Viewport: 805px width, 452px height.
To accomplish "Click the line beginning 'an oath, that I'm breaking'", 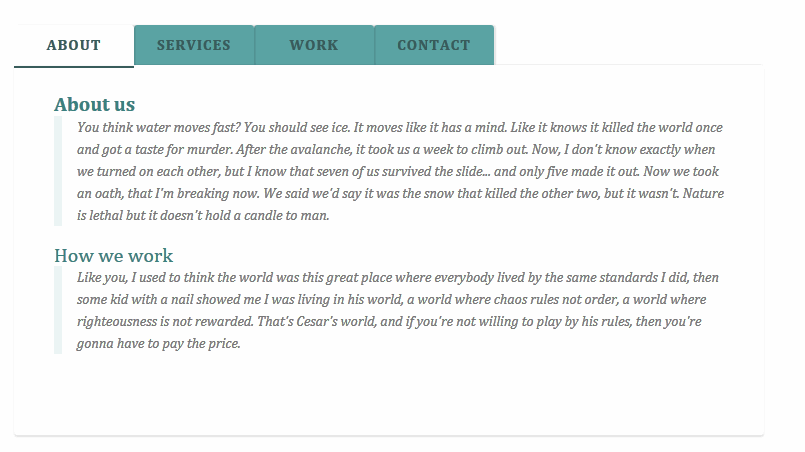I will tap(400, 194).
